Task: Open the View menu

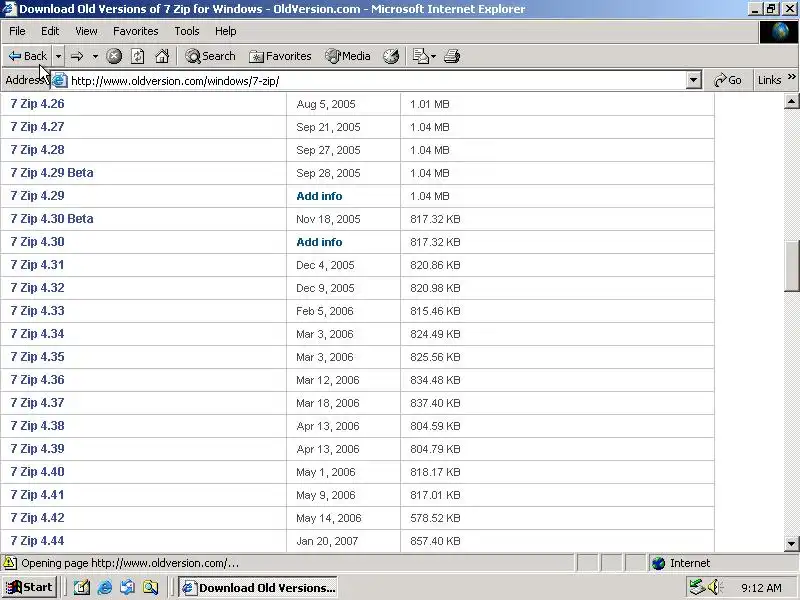Action: point(86,31)
